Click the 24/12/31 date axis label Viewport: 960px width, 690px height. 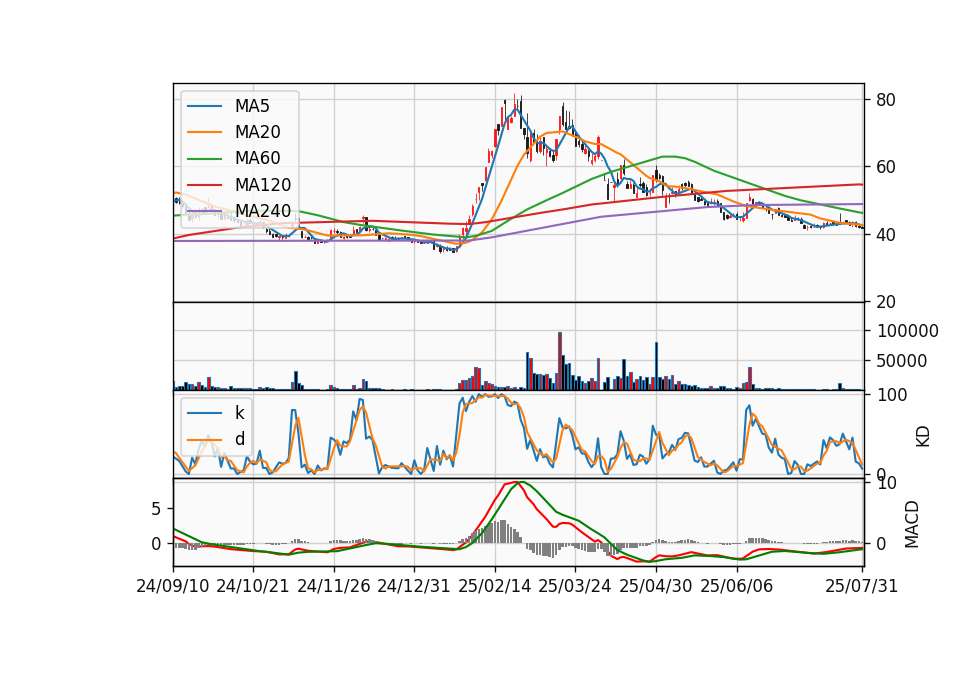414,587
